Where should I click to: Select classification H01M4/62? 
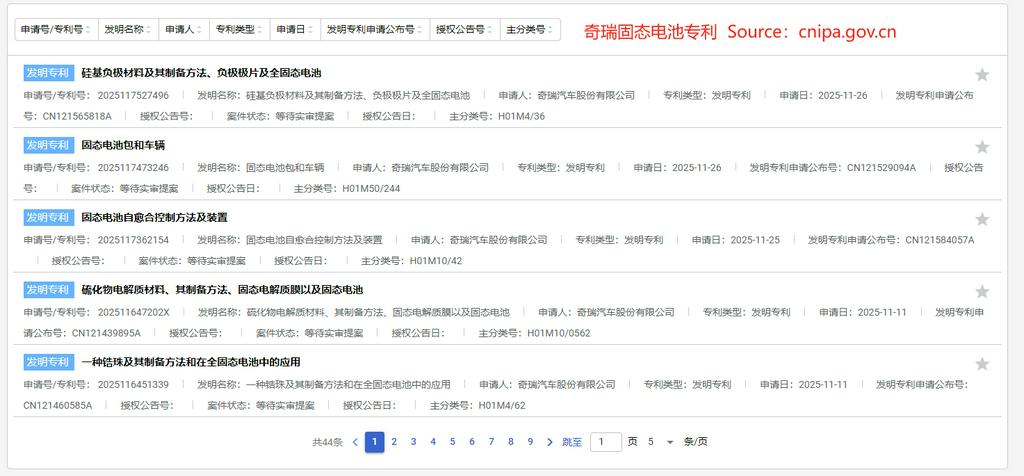502,406
